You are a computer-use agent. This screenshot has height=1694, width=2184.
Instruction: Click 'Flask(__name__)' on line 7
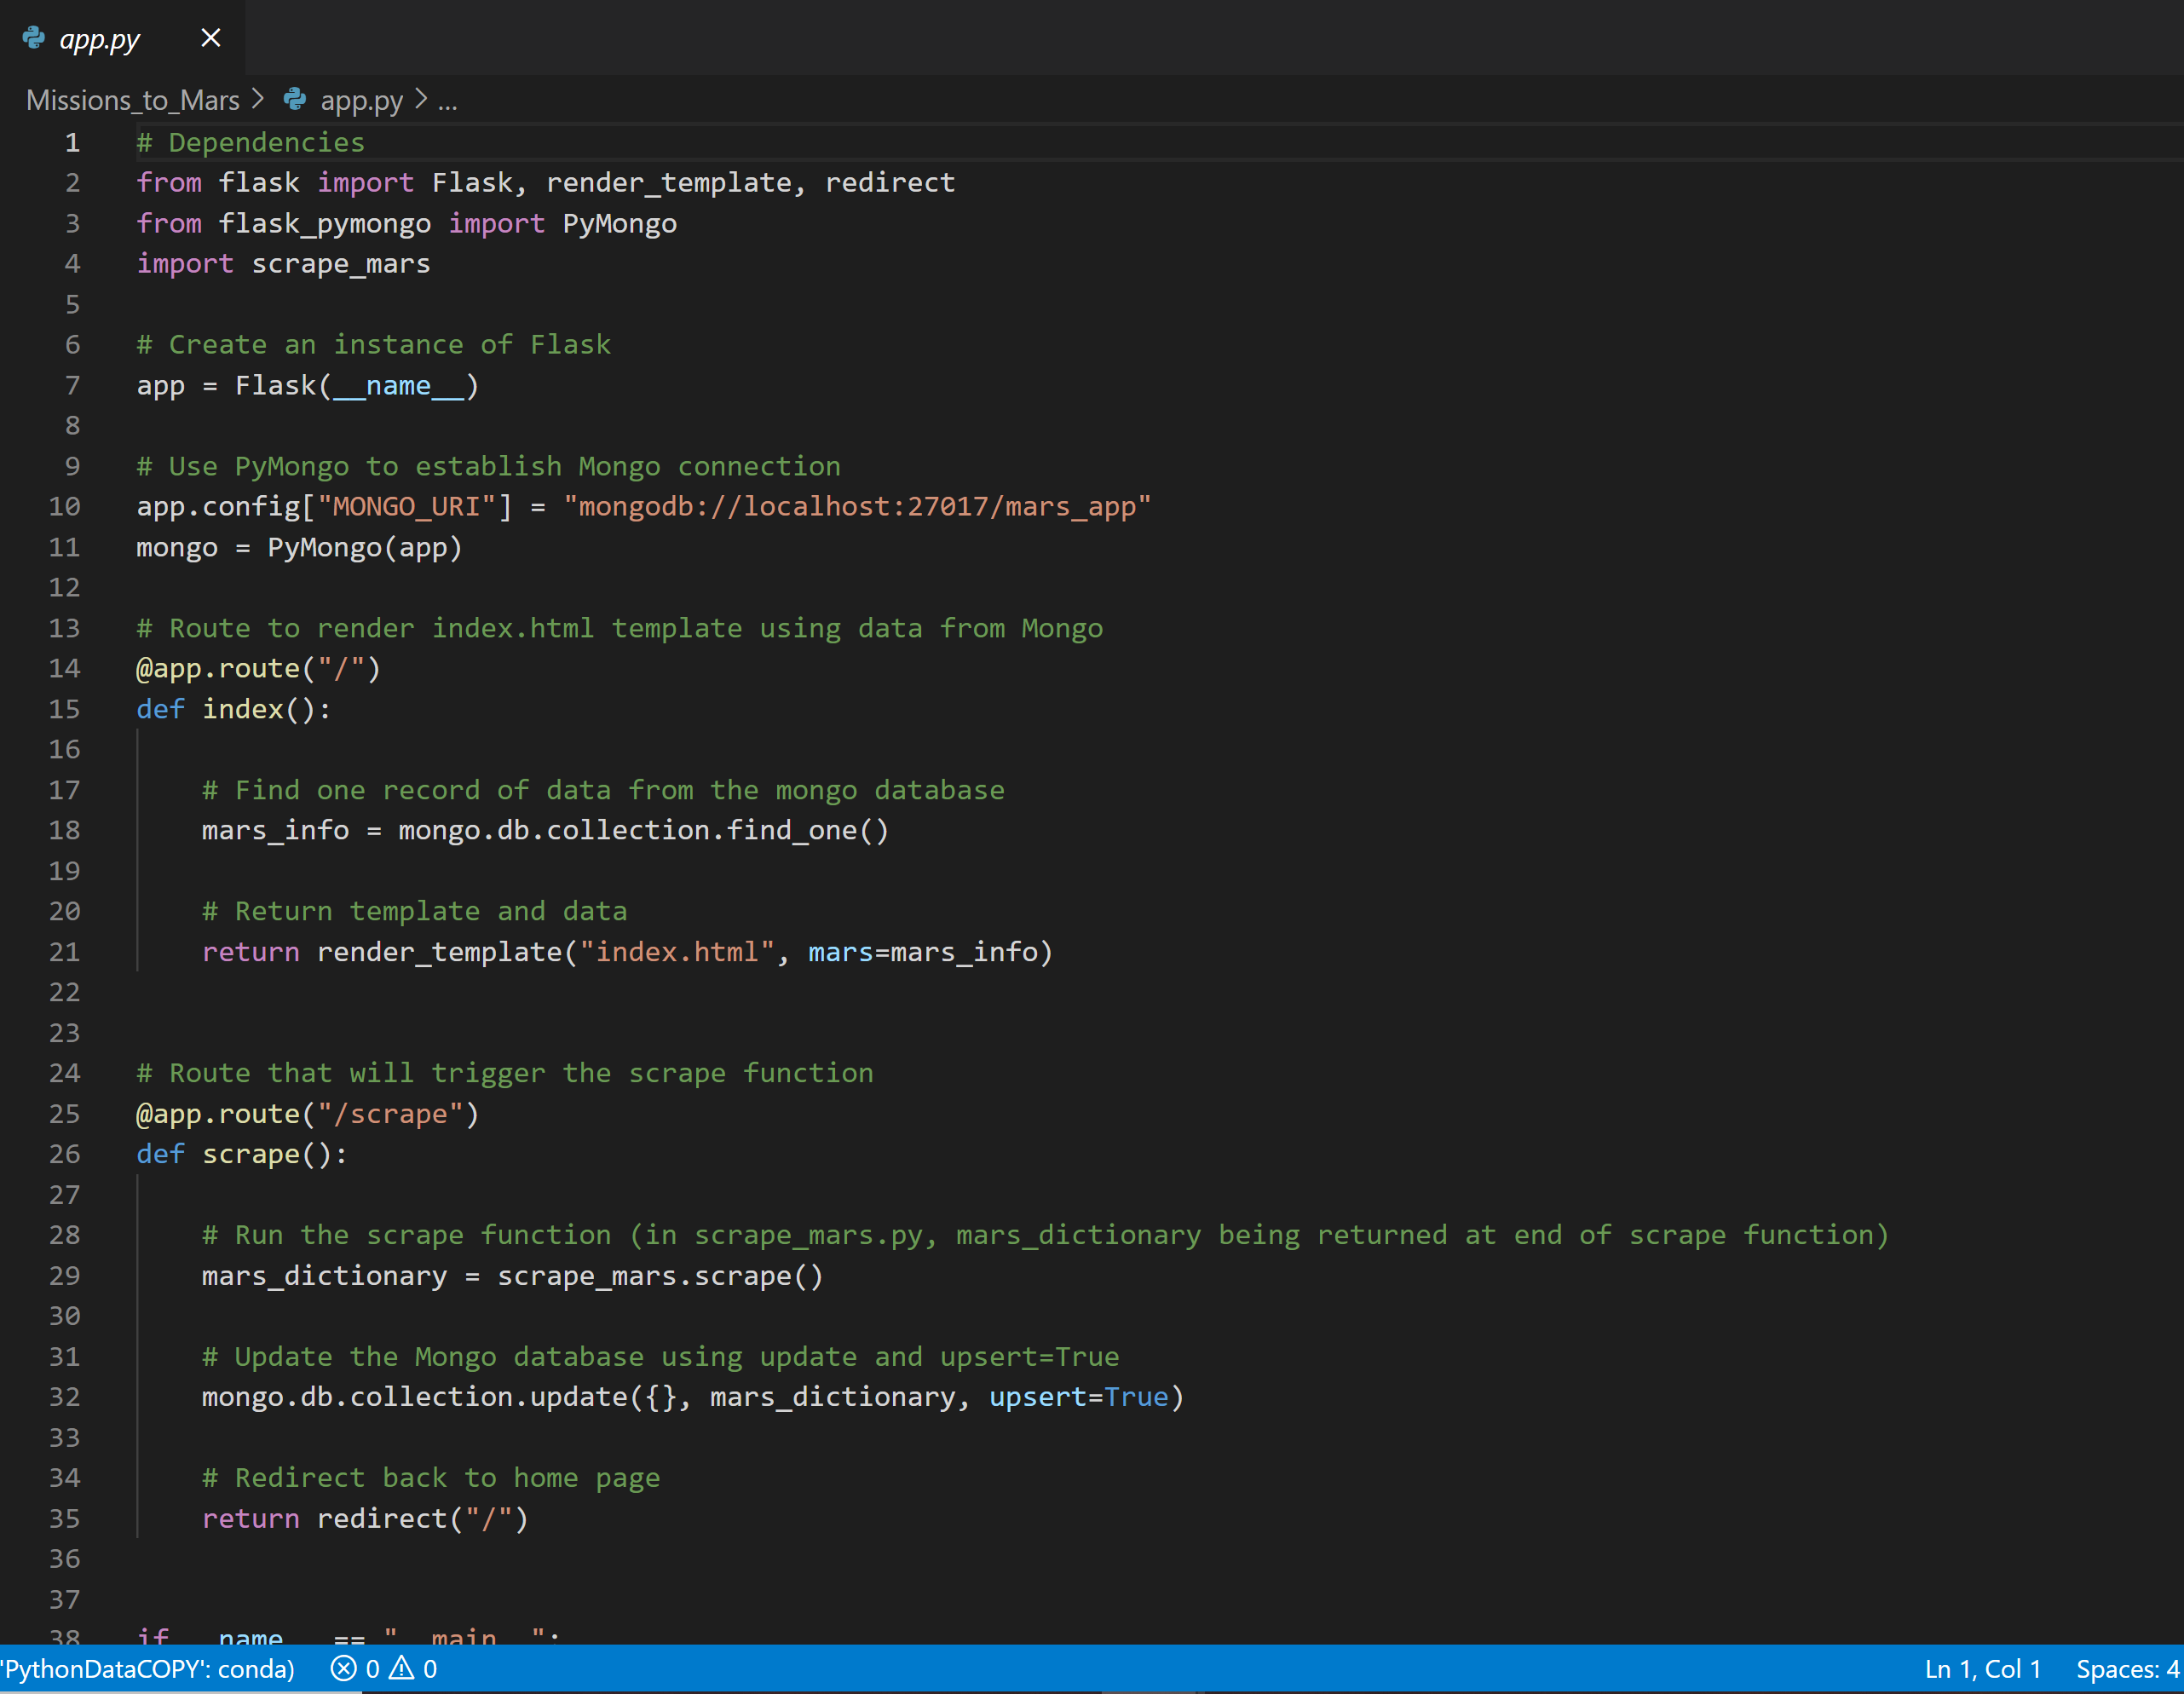[357, 386]
